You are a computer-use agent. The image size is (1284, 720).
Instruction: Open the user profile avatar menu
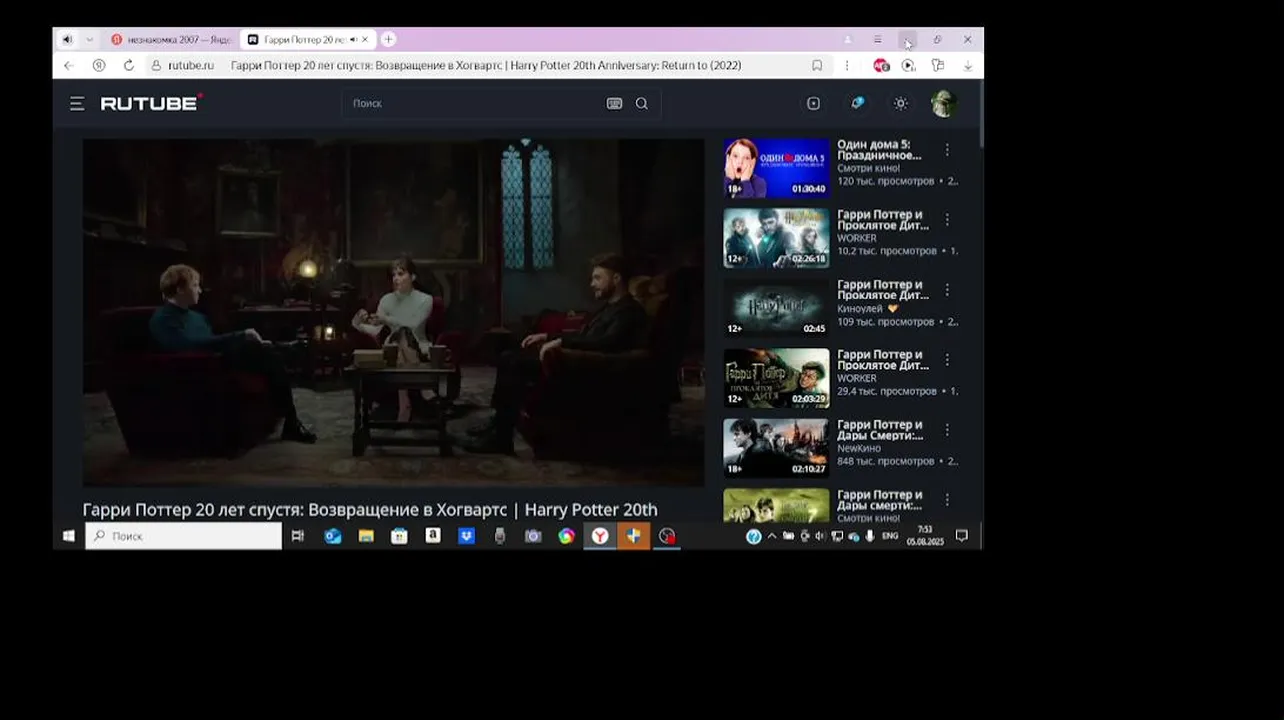tap(943, 103)
